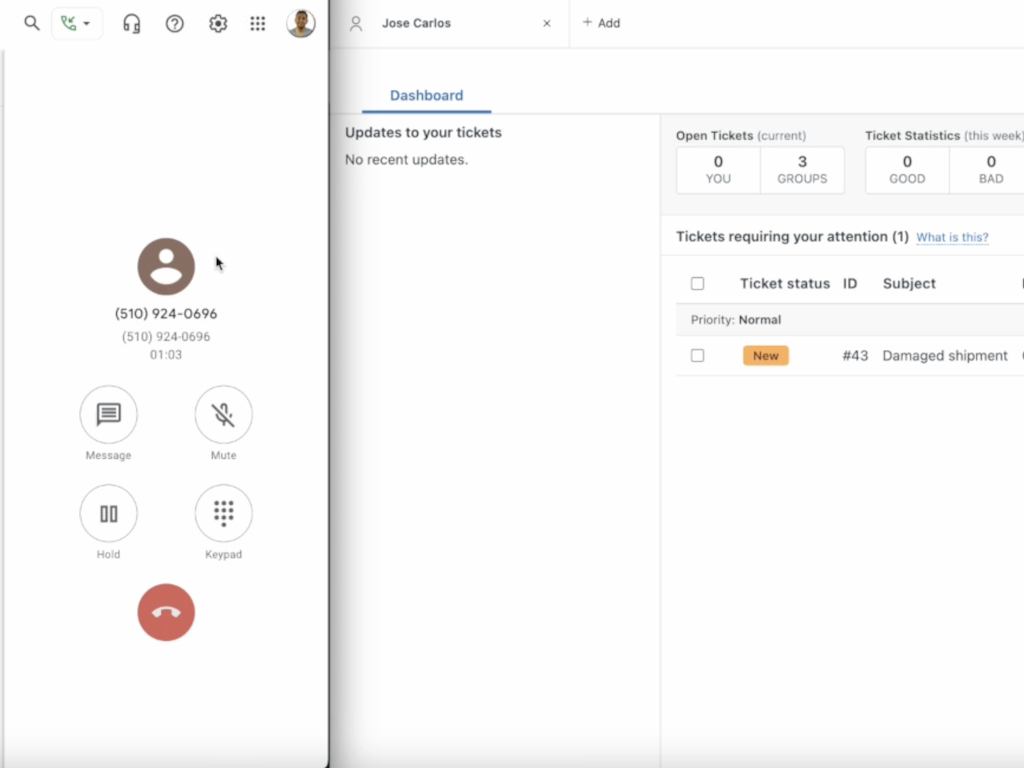Tick the checkbox for ticket #43
Viewport: 1024px width, 768px height.
(698, 356)
